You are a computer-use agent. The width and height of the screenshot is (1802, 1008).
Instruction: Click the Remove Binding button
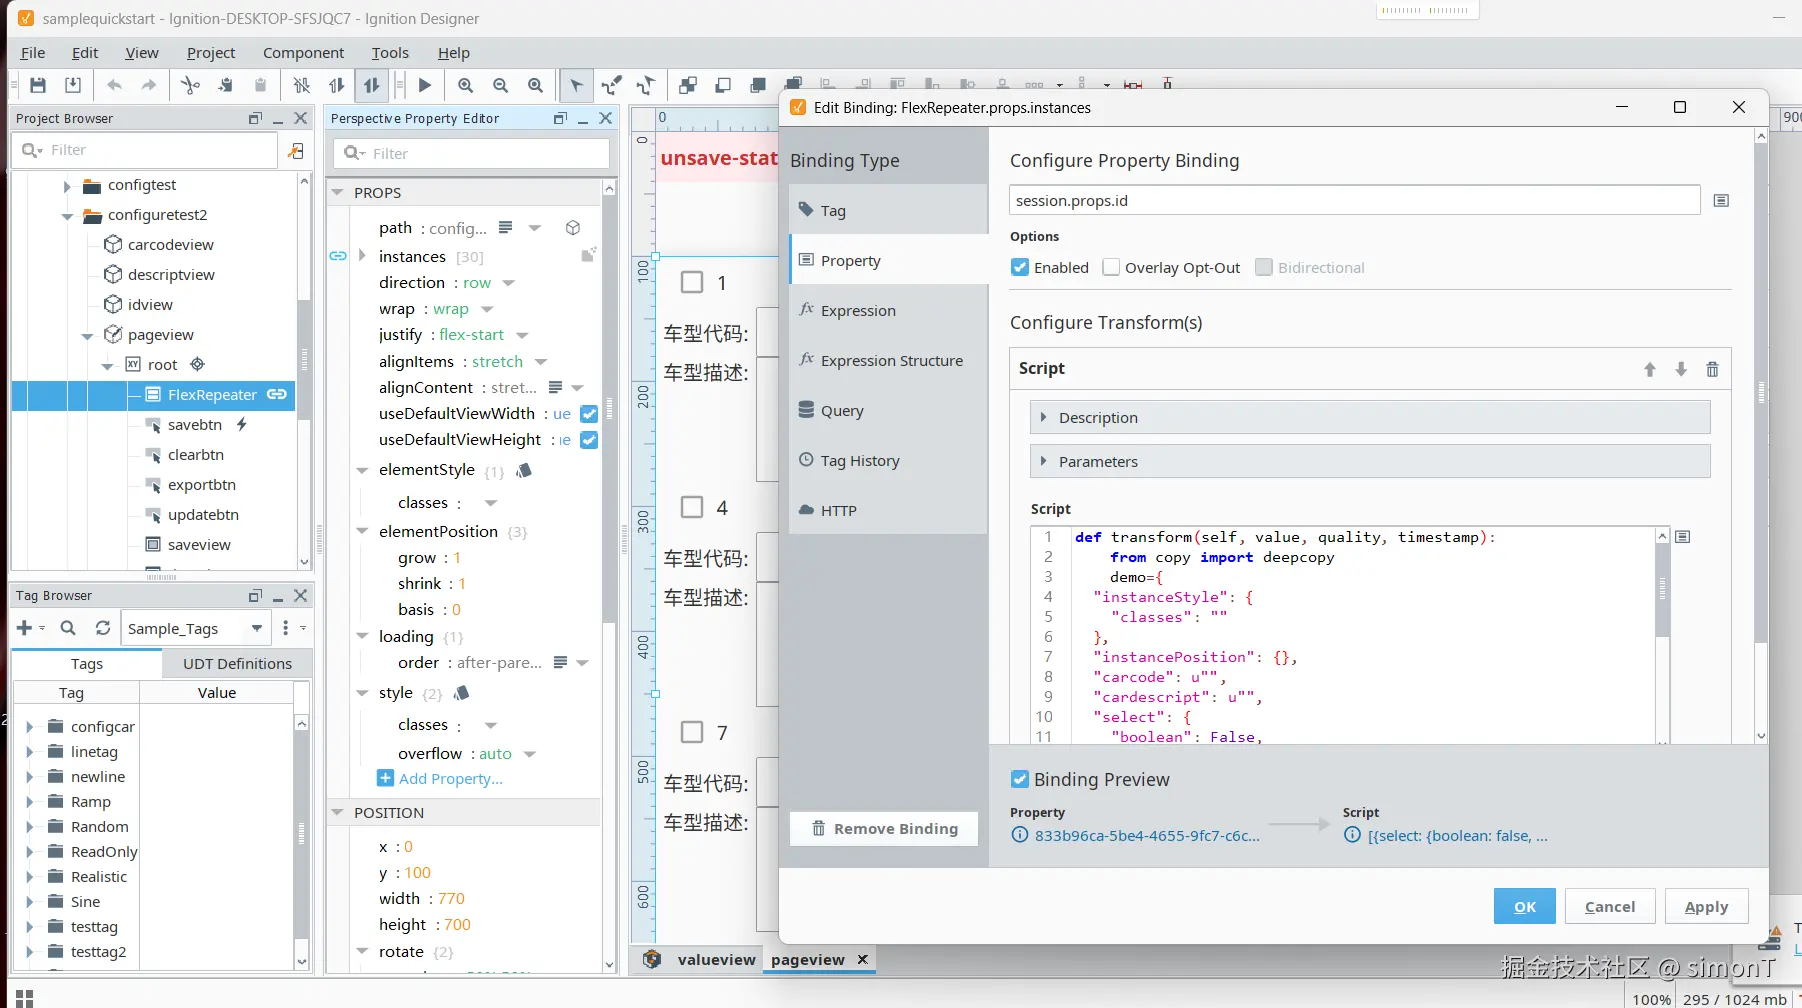(884, 829)
